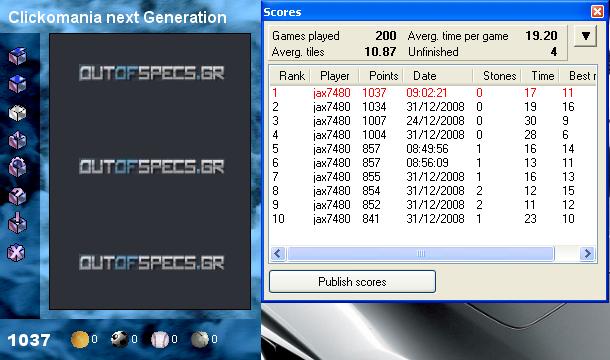Click the gray golf ball counter icon

pyautogui.click(x=200, y=339)
